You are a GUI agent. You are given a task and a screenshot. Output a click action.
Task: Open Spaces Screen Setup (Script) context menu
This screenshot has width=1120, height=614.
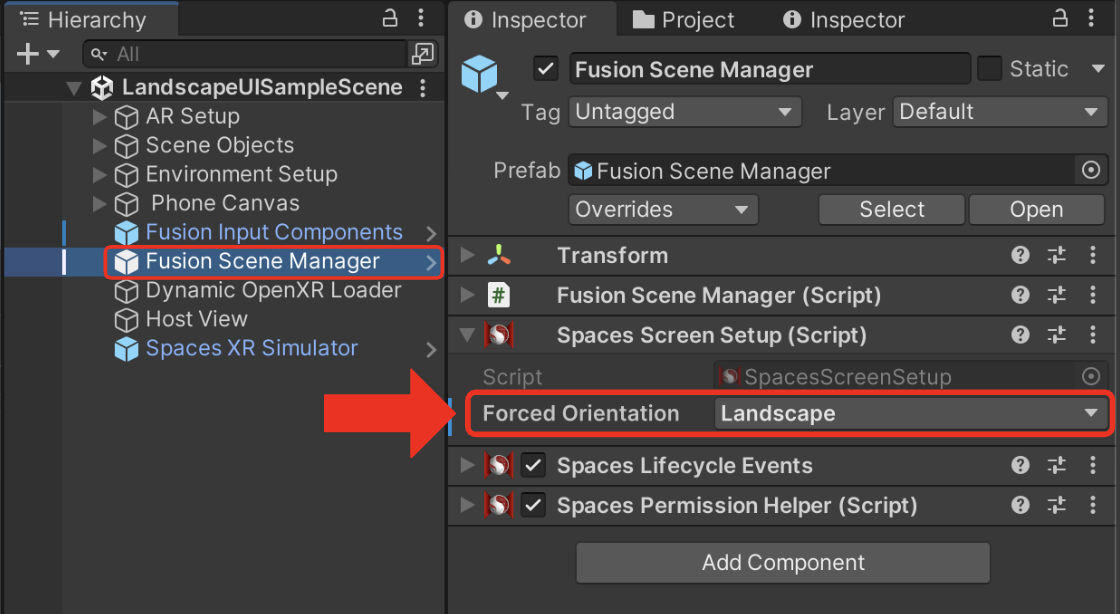(1092, 335)
